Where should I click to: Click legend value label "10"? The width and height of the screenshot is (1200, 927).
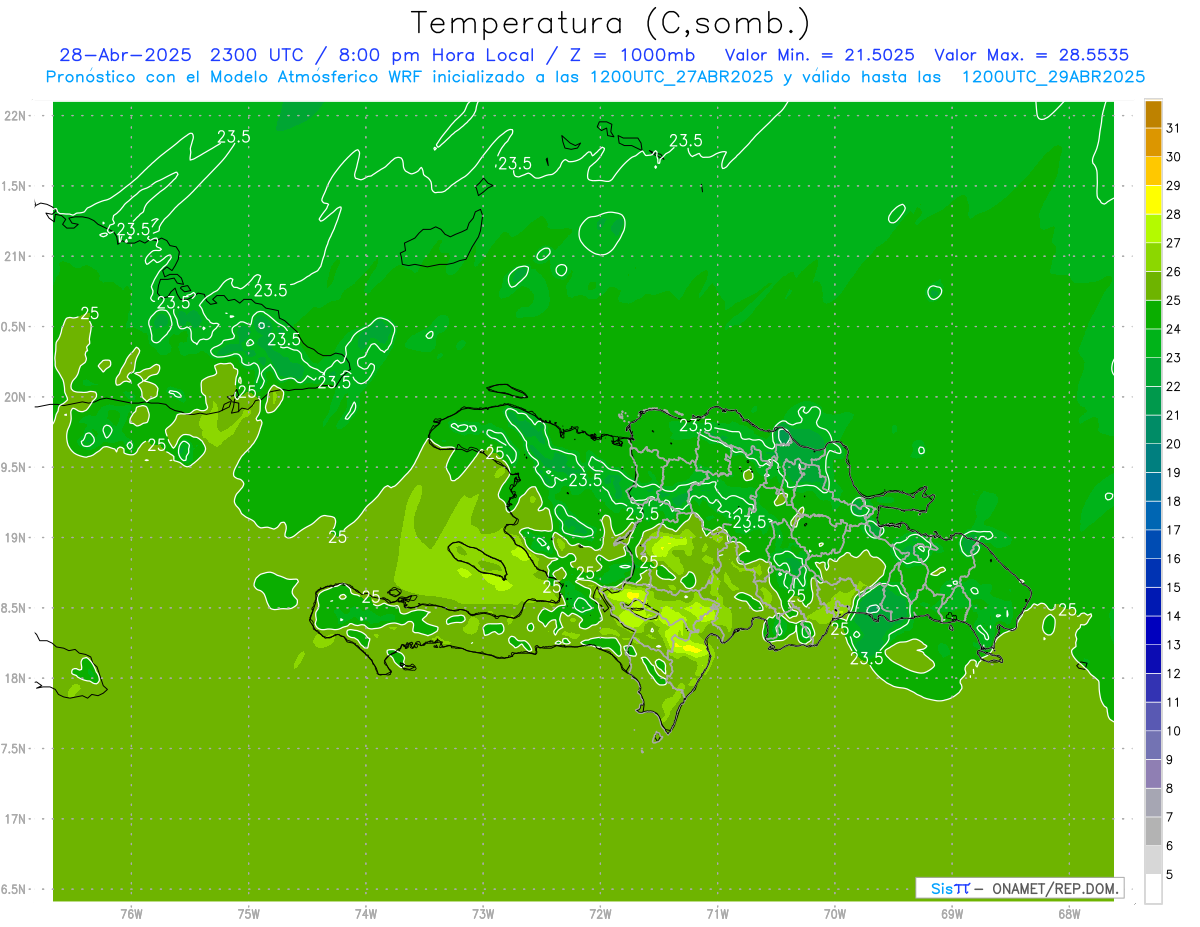[1174, 731]
